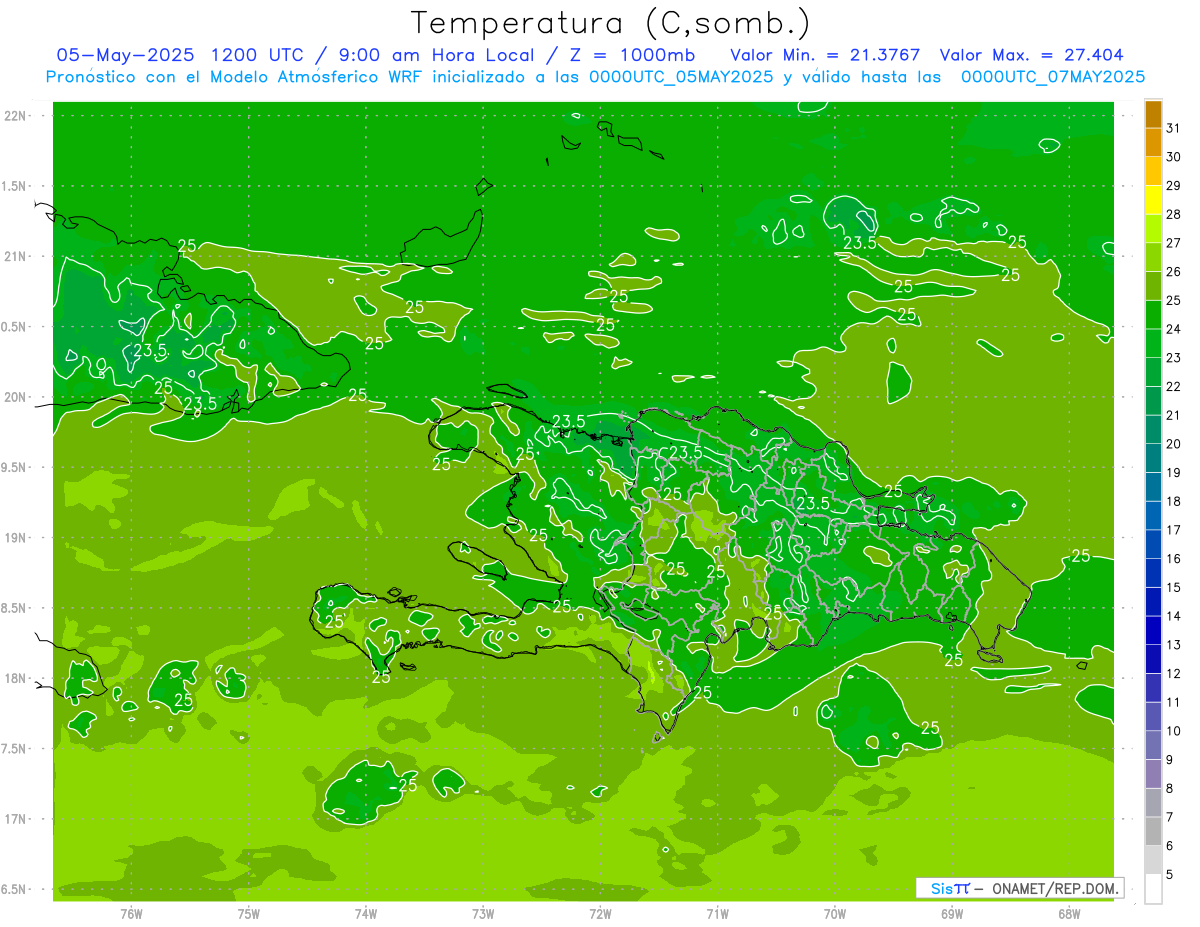
Task: Click the teal colorbar swatch between 19 and 20
Action: [x=1153, y=458]
